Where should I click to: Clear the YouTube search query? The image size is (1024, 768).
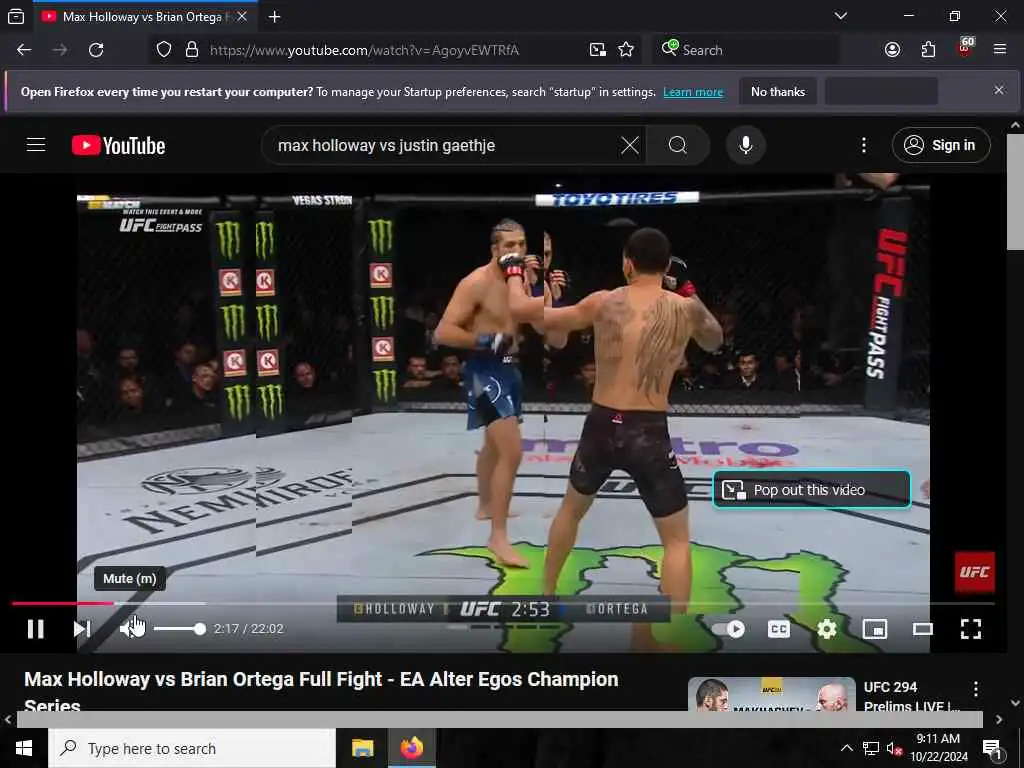click(630, 145)
